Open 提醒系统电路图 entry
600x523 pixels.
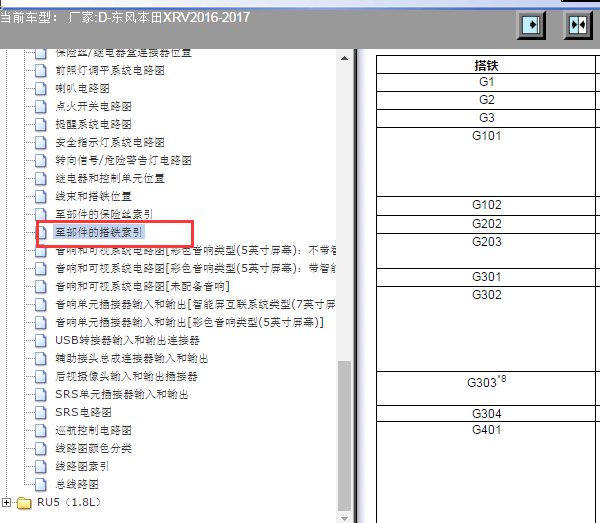point(93,124)
